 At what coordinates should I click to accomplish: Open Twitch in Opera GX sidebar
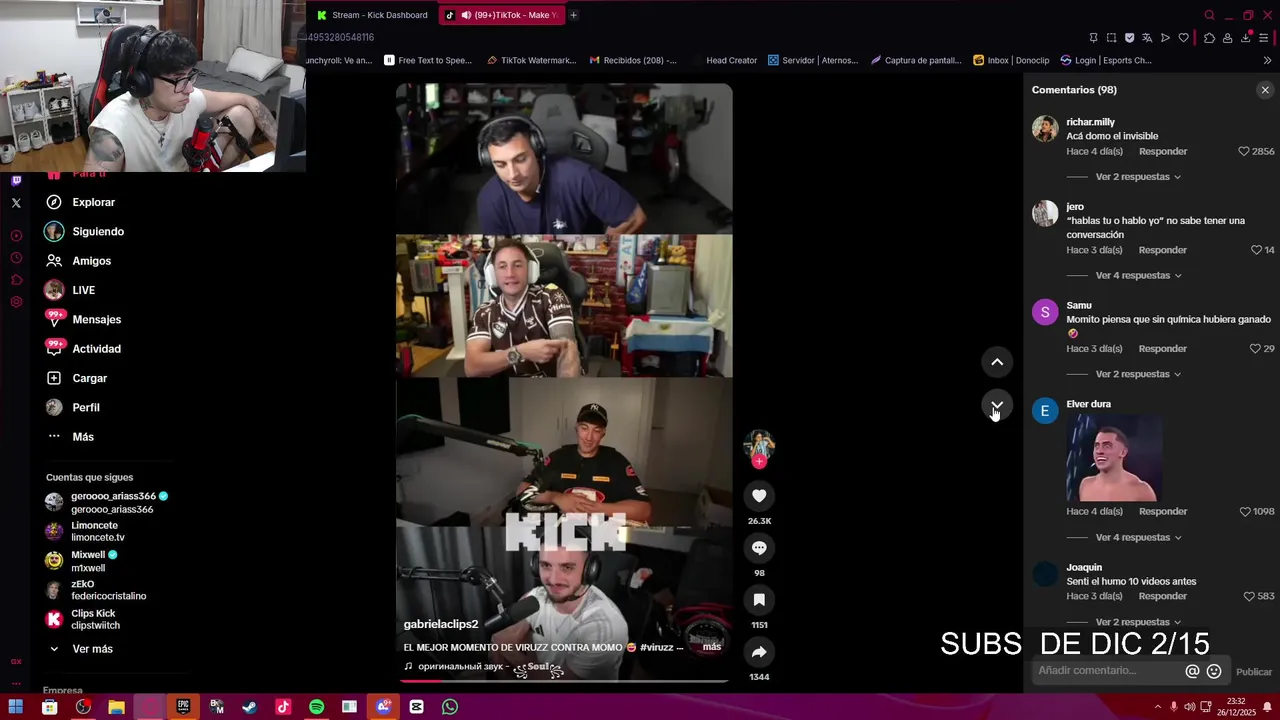point(16,181)
